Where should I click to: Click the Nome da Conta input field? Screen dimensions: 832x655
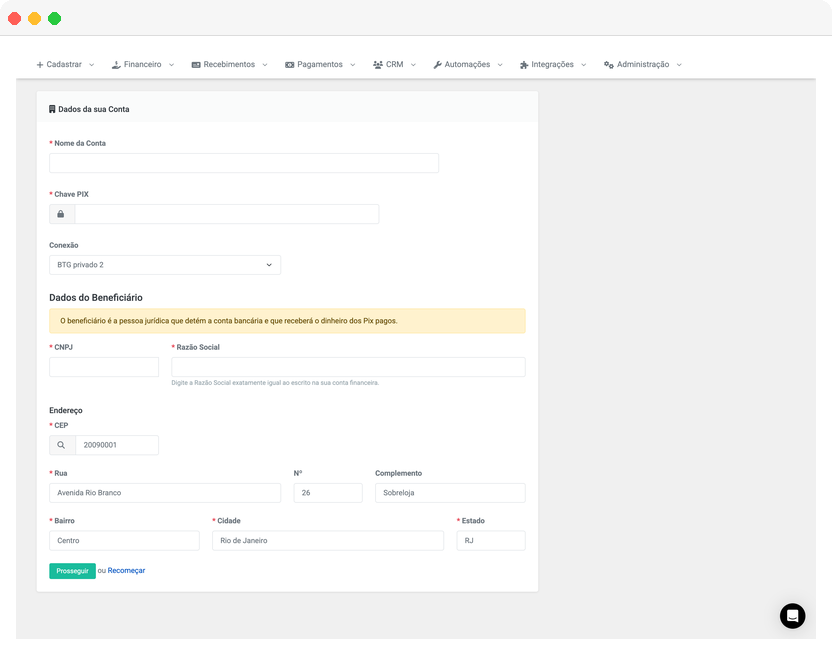pyautogui.click(x=243, y=163)
